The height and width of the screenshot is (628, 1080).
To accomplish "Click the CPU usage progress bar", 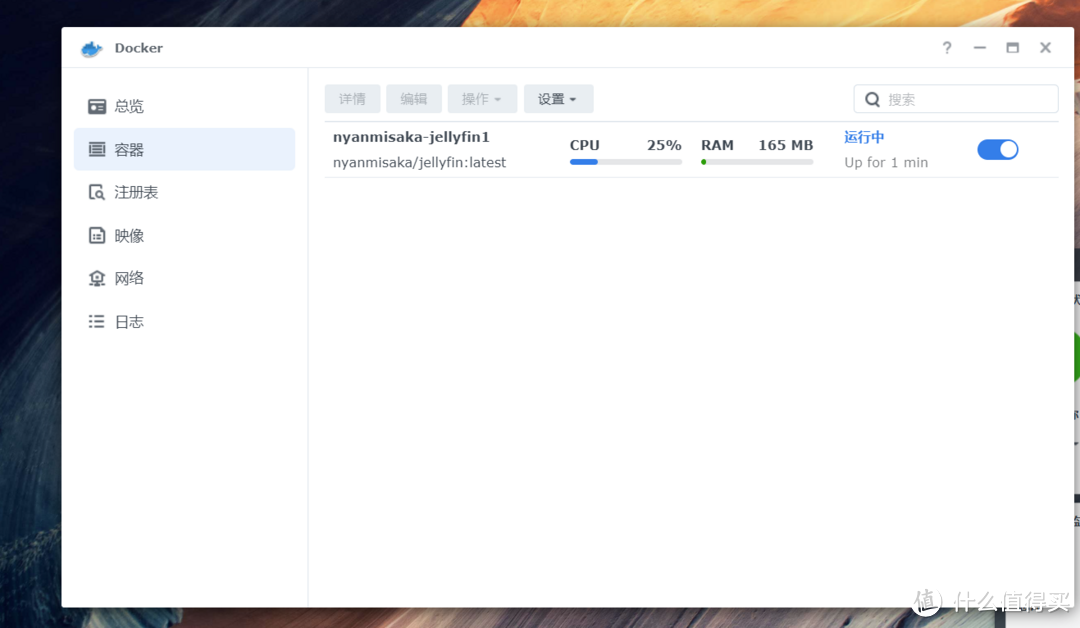I will point(625,162).
